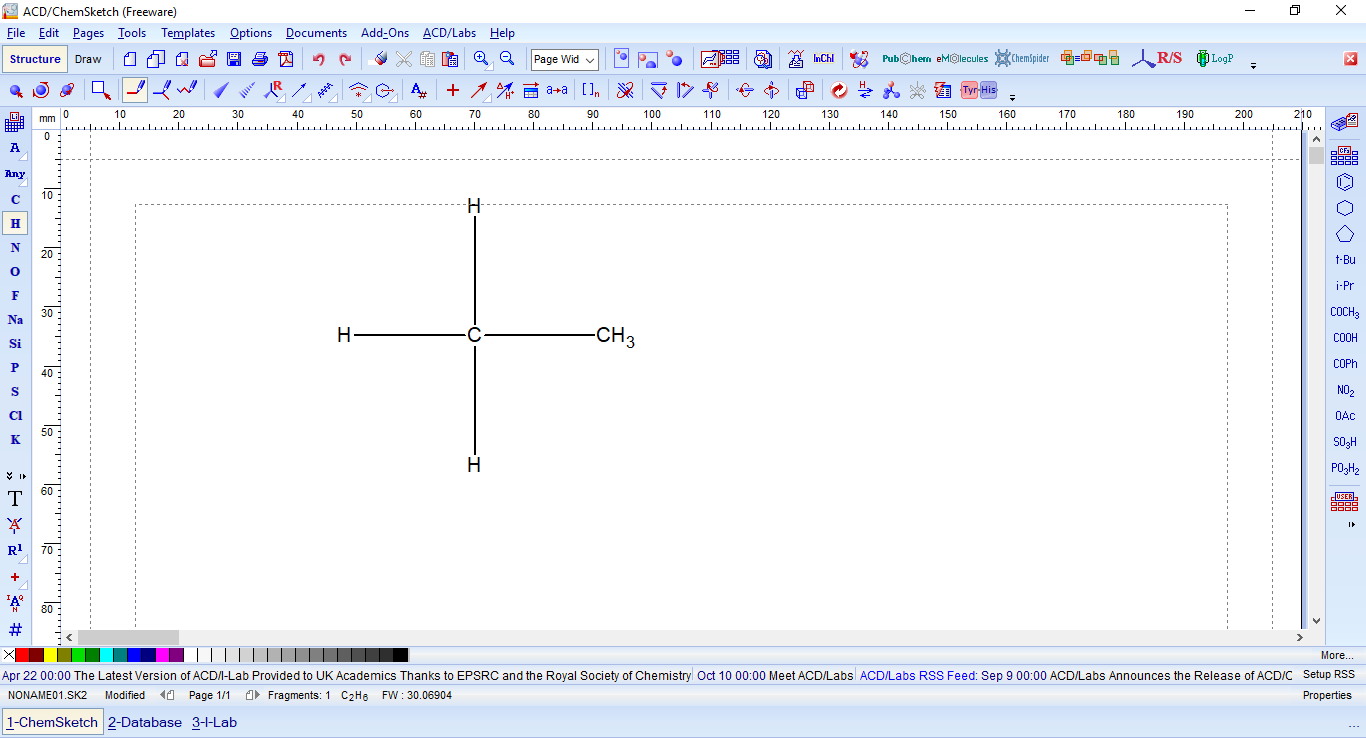The image size is (1366, 738).
Task: Select the Nitrogen atom button
Action: click(x=15, y=248)
